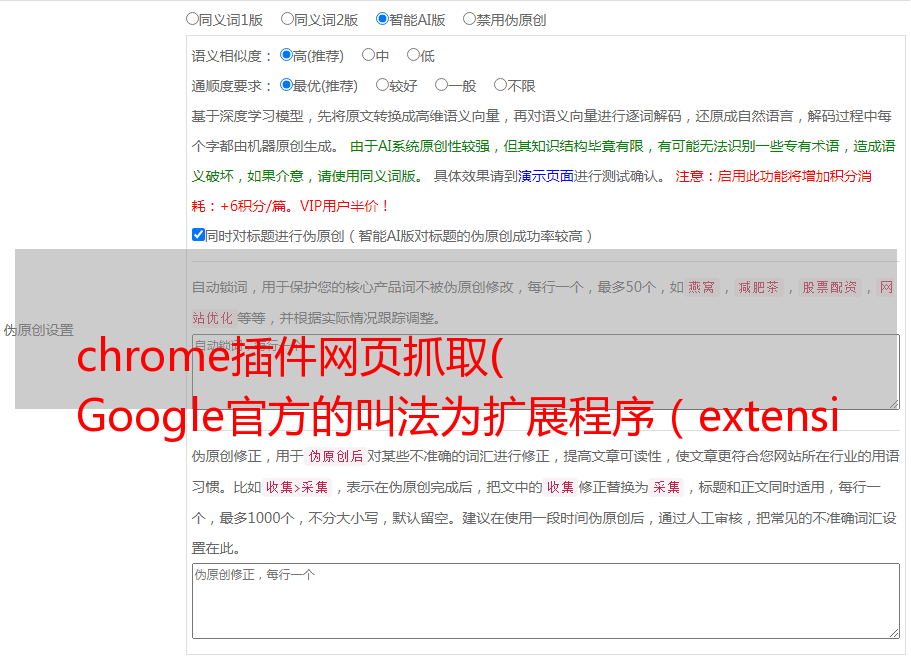Set 通顺度要求 to 不限

coord(500,85)
